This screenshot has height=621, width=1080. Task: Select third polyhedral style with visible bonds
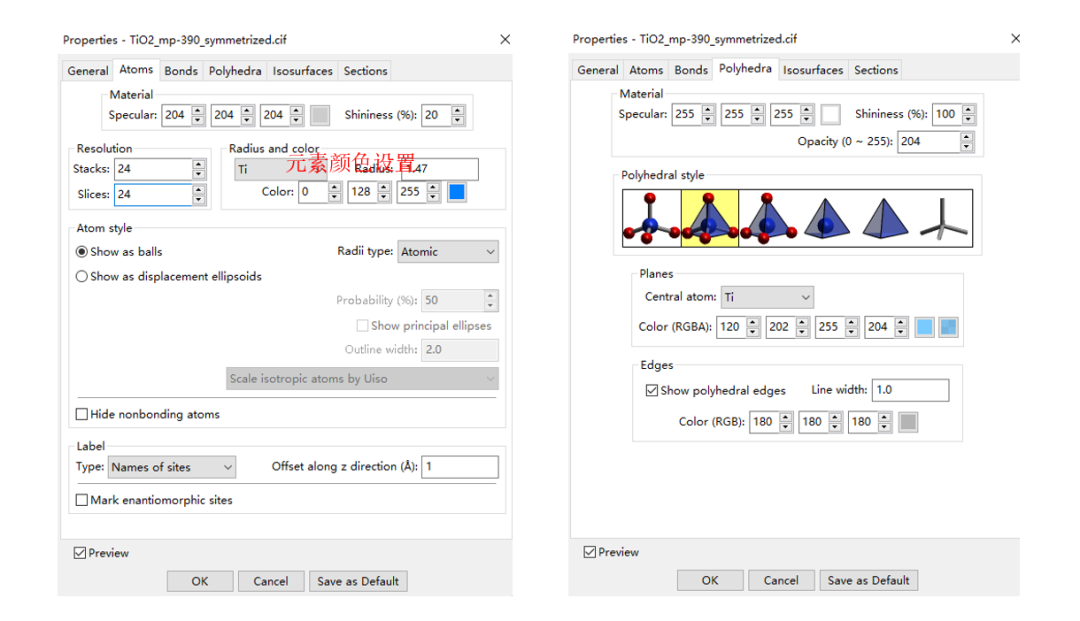(x=767, y=219)
